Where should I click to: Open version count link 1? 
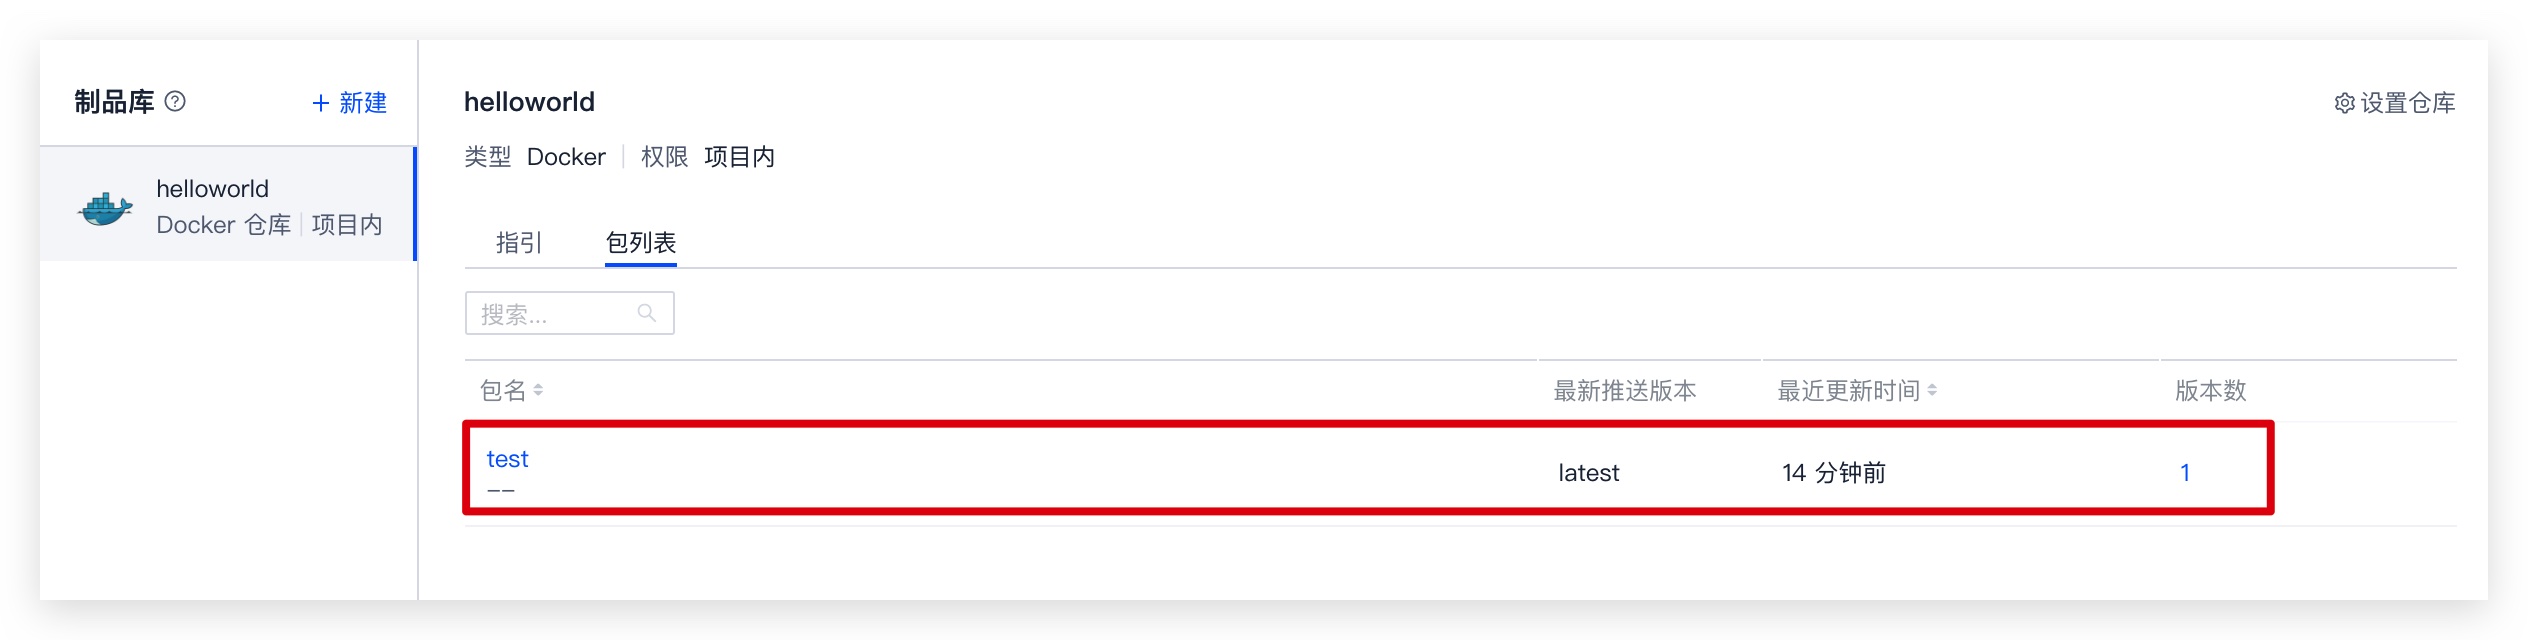pyautogui.click(x=2185, y=473)
